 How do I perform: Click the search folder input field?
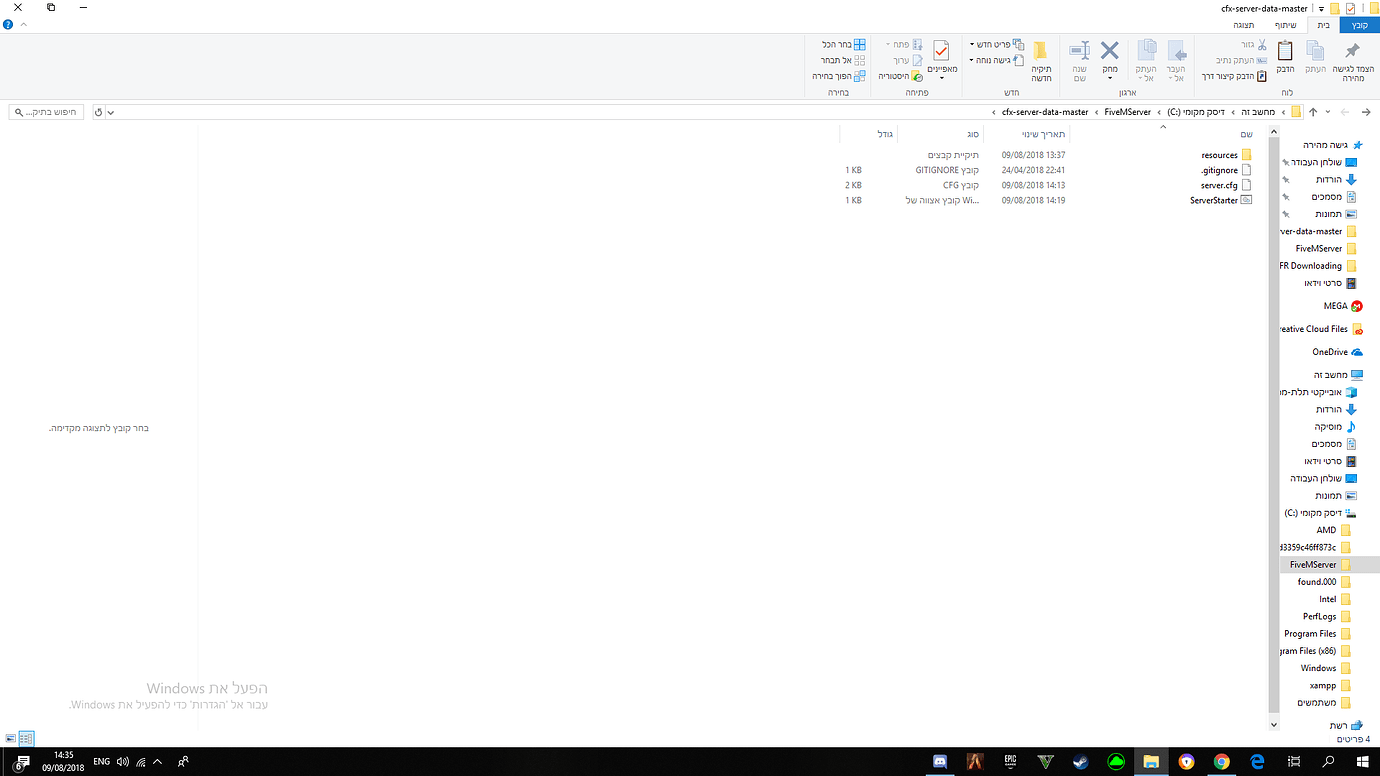(48, 112)
